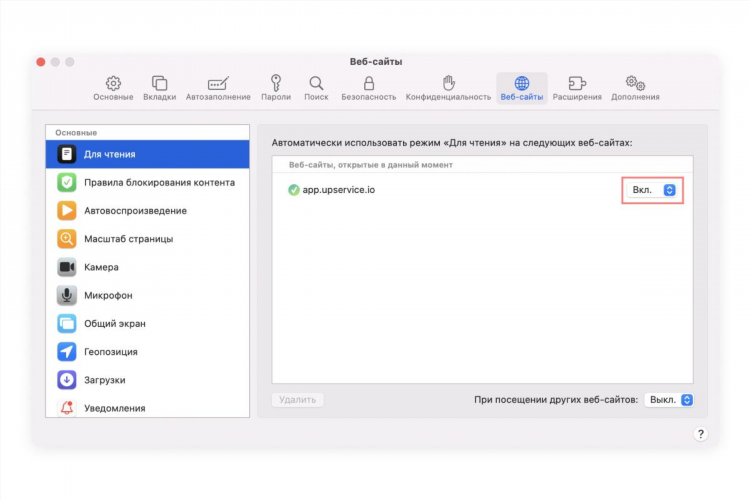Open the Дополнения gears tab
This screenshot has height=500, width=750.
click(635, 88)
